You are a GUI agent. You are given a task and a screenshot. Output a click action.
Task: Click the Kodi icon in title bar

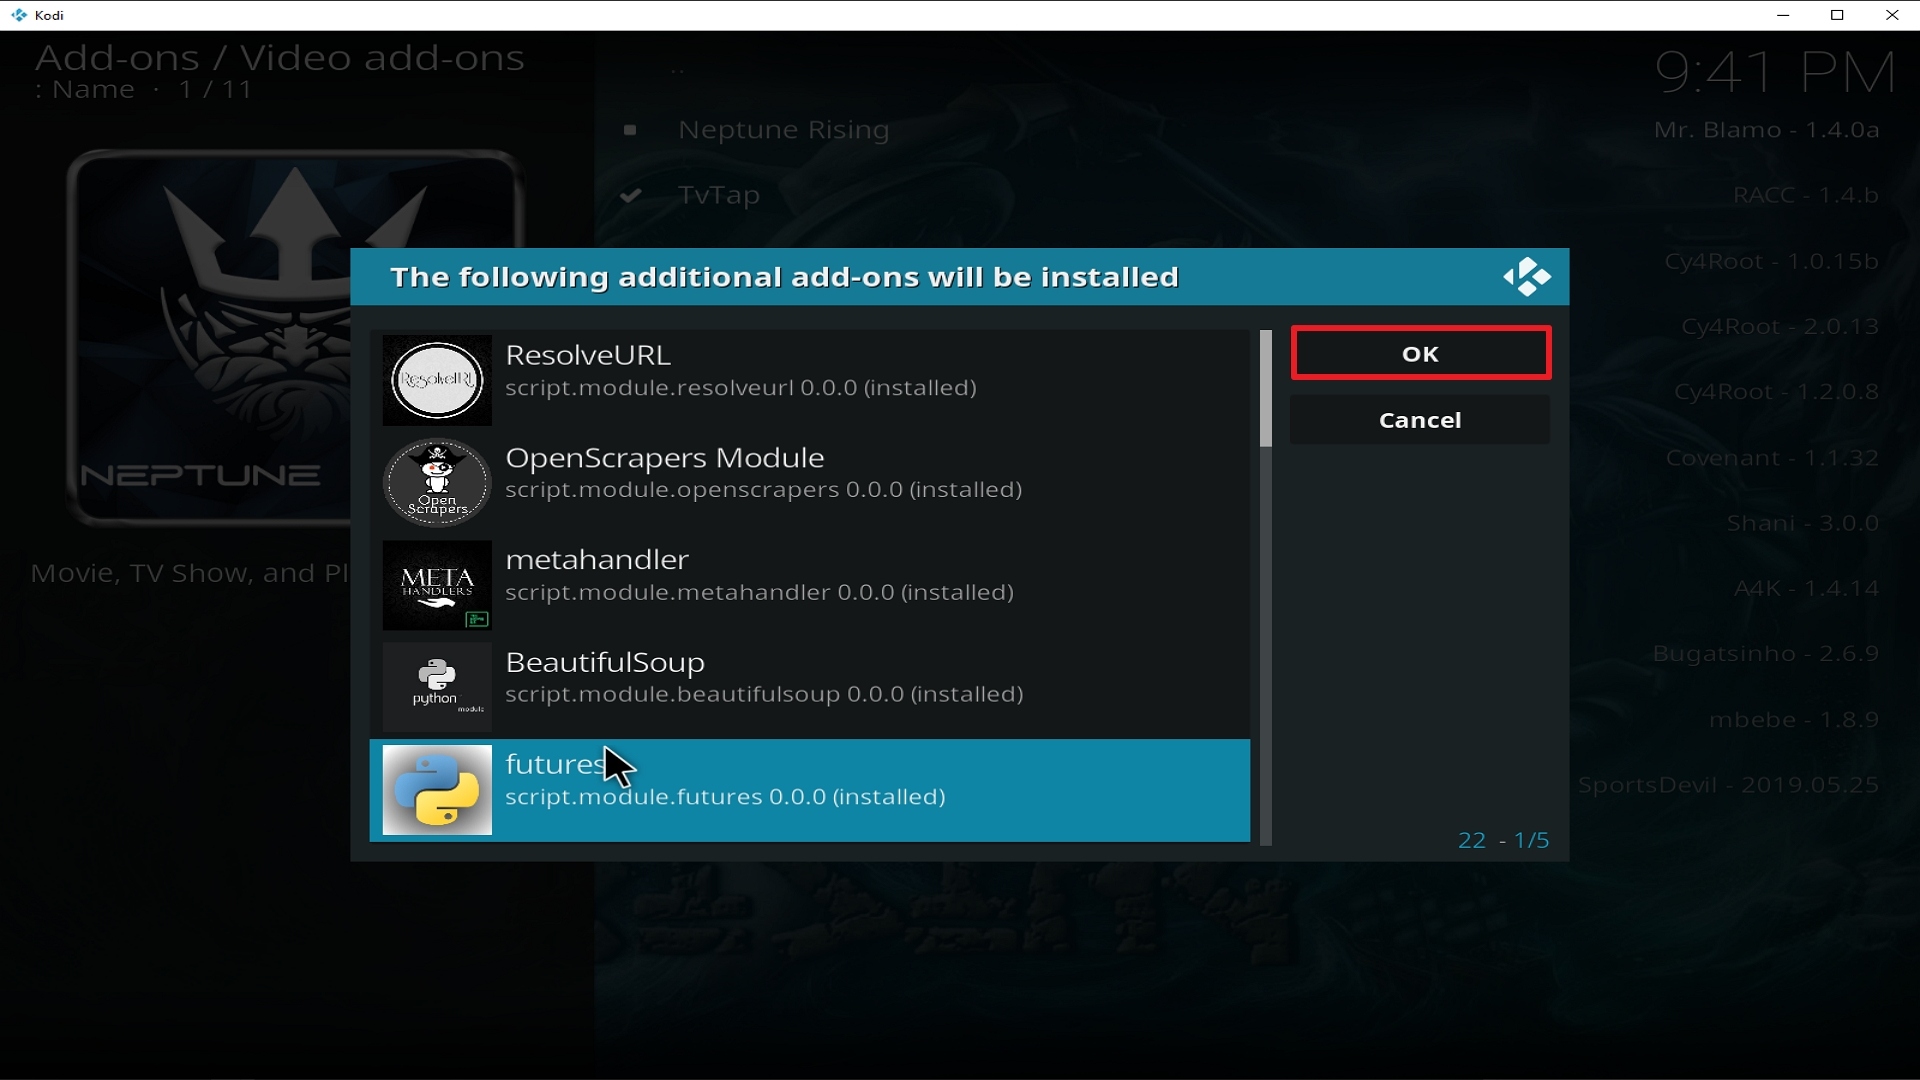18,15
